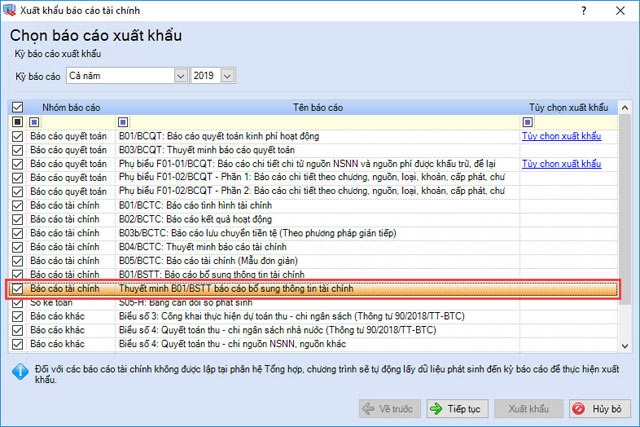
Task: Uncheck the B02/BCTC row checkbox
Action: pyautogui.click(x=17, y=220)
